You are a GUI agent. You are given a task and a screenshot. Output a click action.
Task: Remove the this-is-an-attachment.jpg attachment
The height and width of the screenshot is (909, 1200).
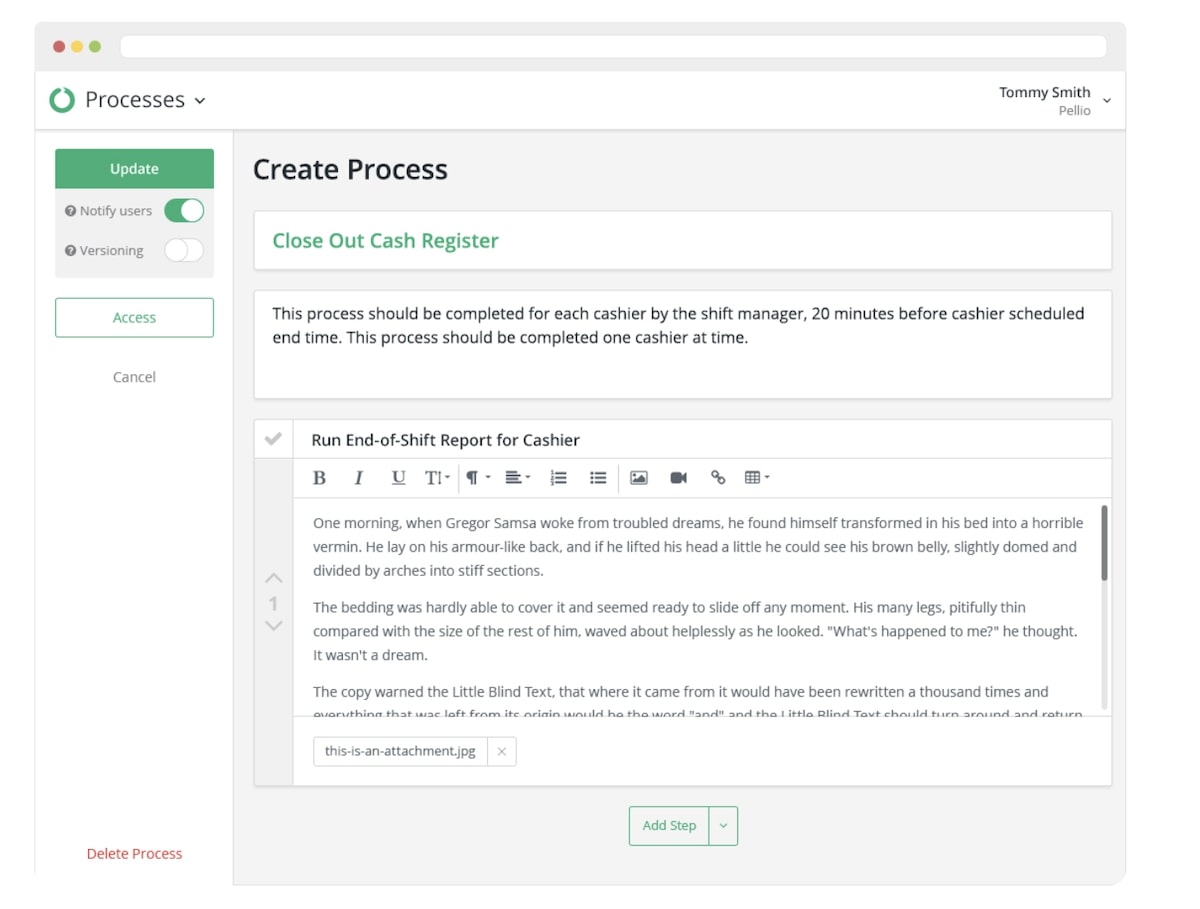(x=502, y=752)
